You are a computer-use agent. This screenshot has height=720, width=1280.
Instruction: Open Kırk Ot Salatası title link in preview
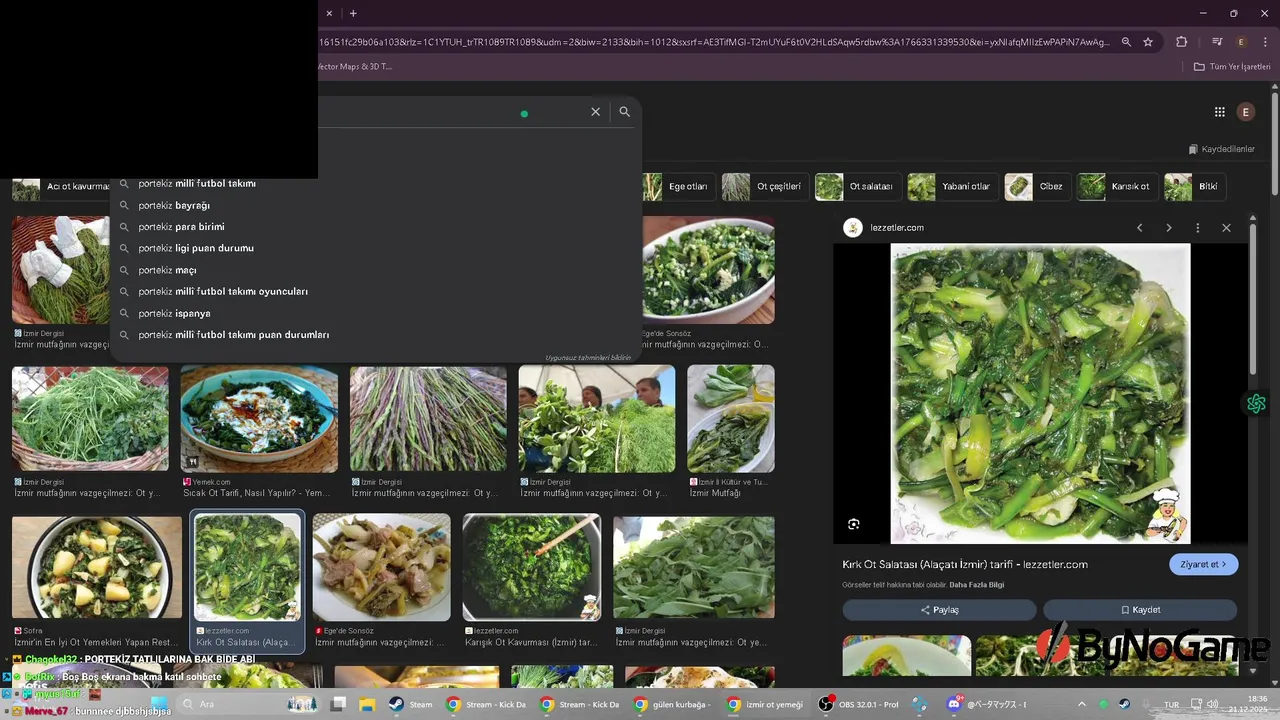coord(965,564)
